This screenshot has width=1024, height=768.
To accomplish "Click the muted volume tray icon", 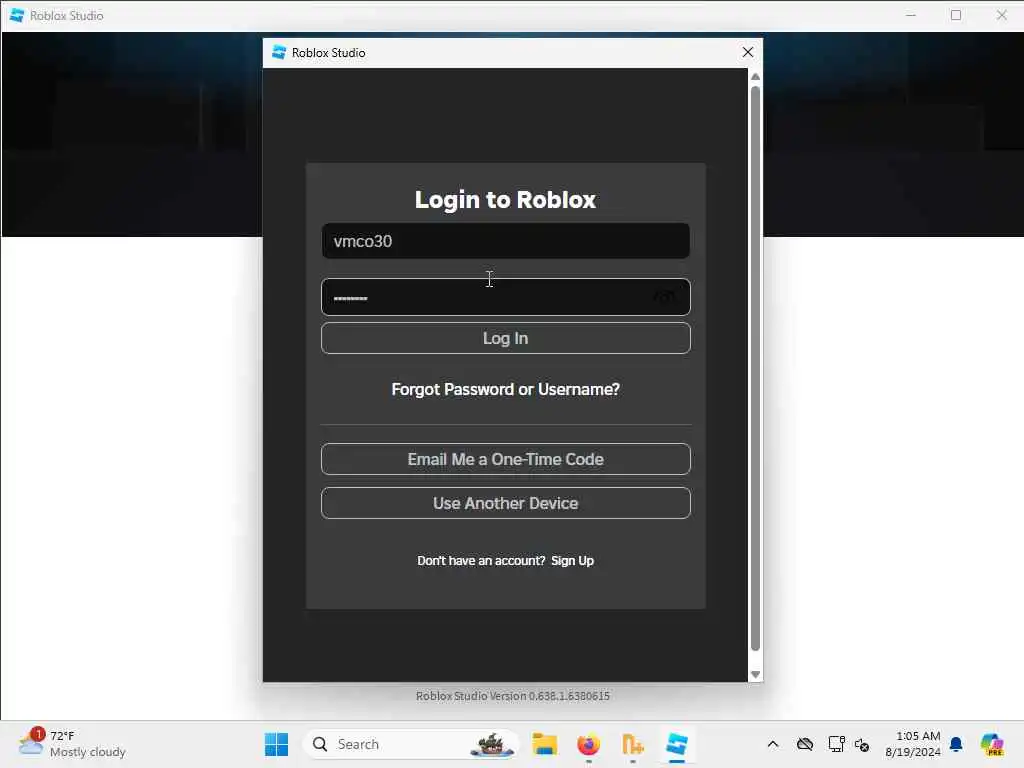I will pos(862,744).
